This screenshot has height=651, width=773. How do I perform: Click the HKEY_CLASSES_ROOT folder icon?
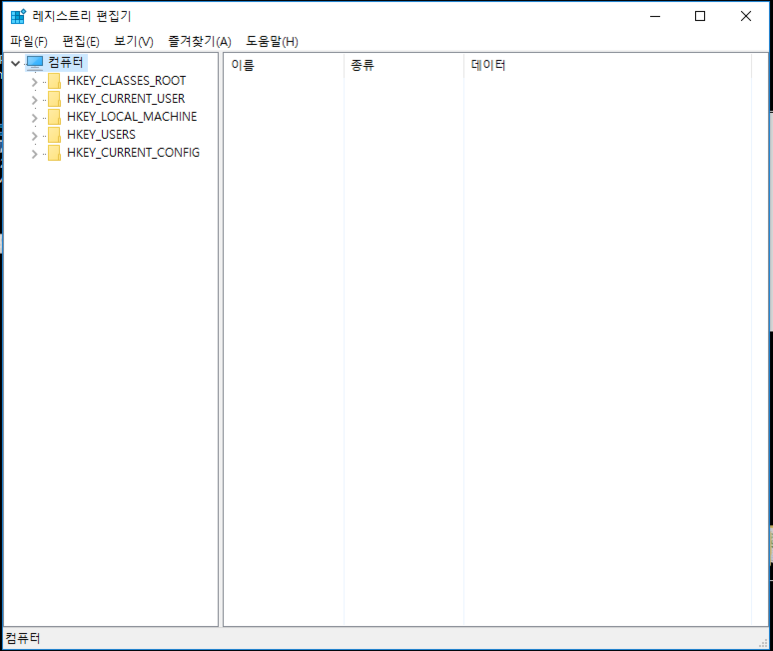[x=54, y=81]
